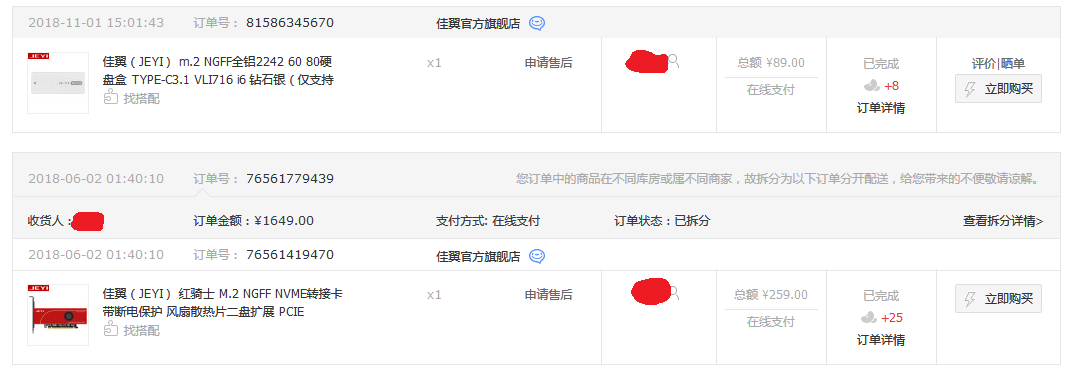The height and width of the screenshot is (372, 1070).
Task: Open 评价|晒单 for the first order
Action: [998, 63]
